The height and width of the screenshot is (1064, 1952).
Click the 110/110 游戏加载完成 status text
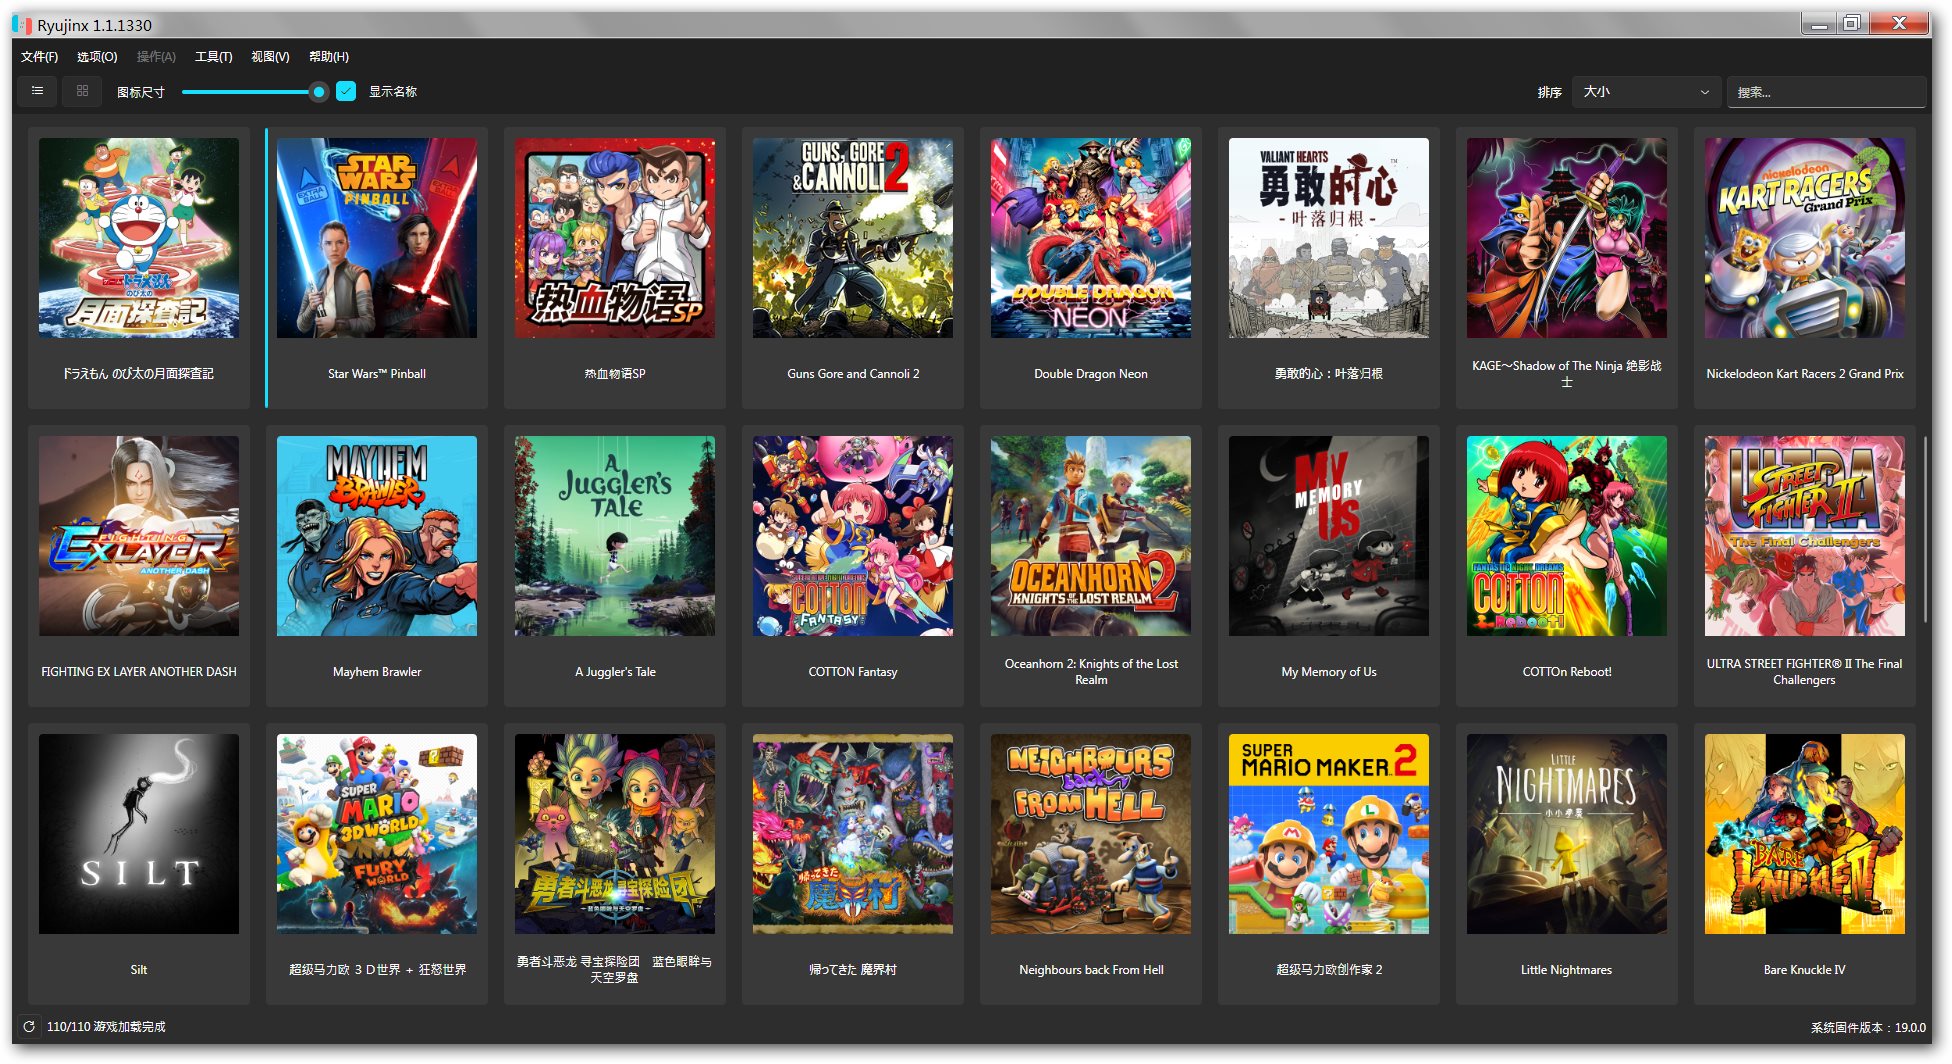[106, 1027]
